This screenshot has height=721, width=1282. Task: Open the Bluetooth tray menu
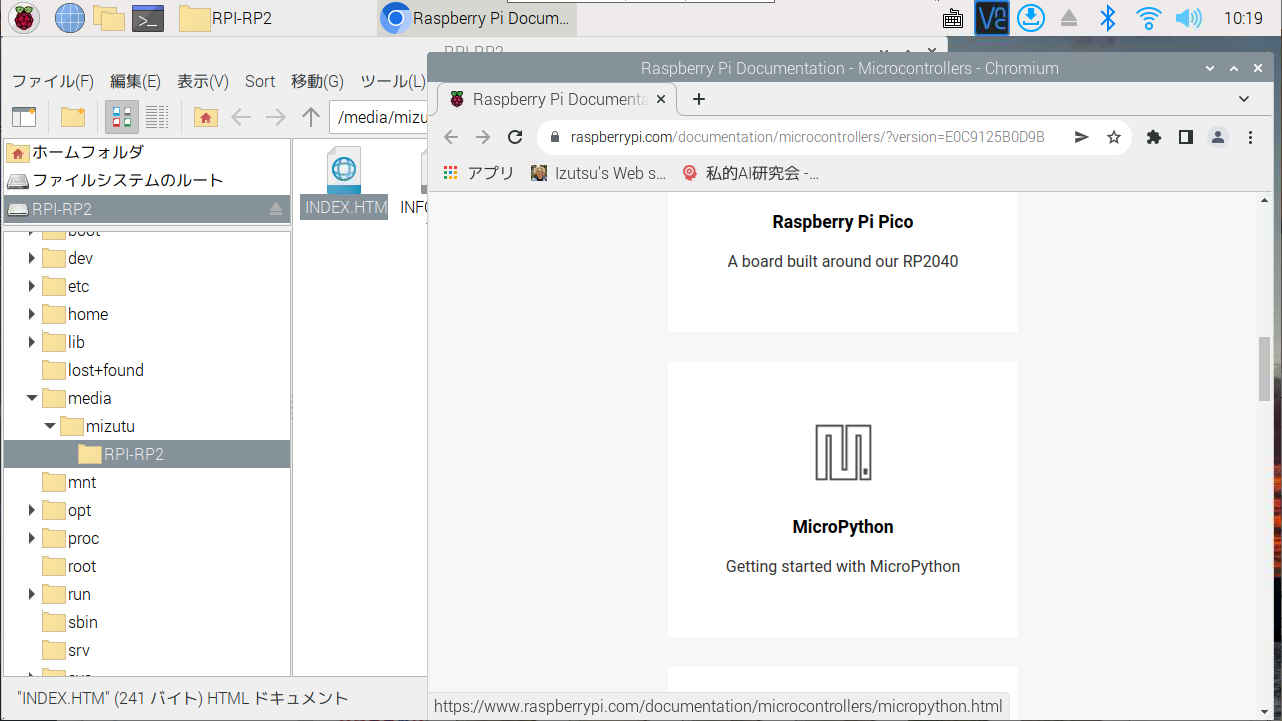1107,17
